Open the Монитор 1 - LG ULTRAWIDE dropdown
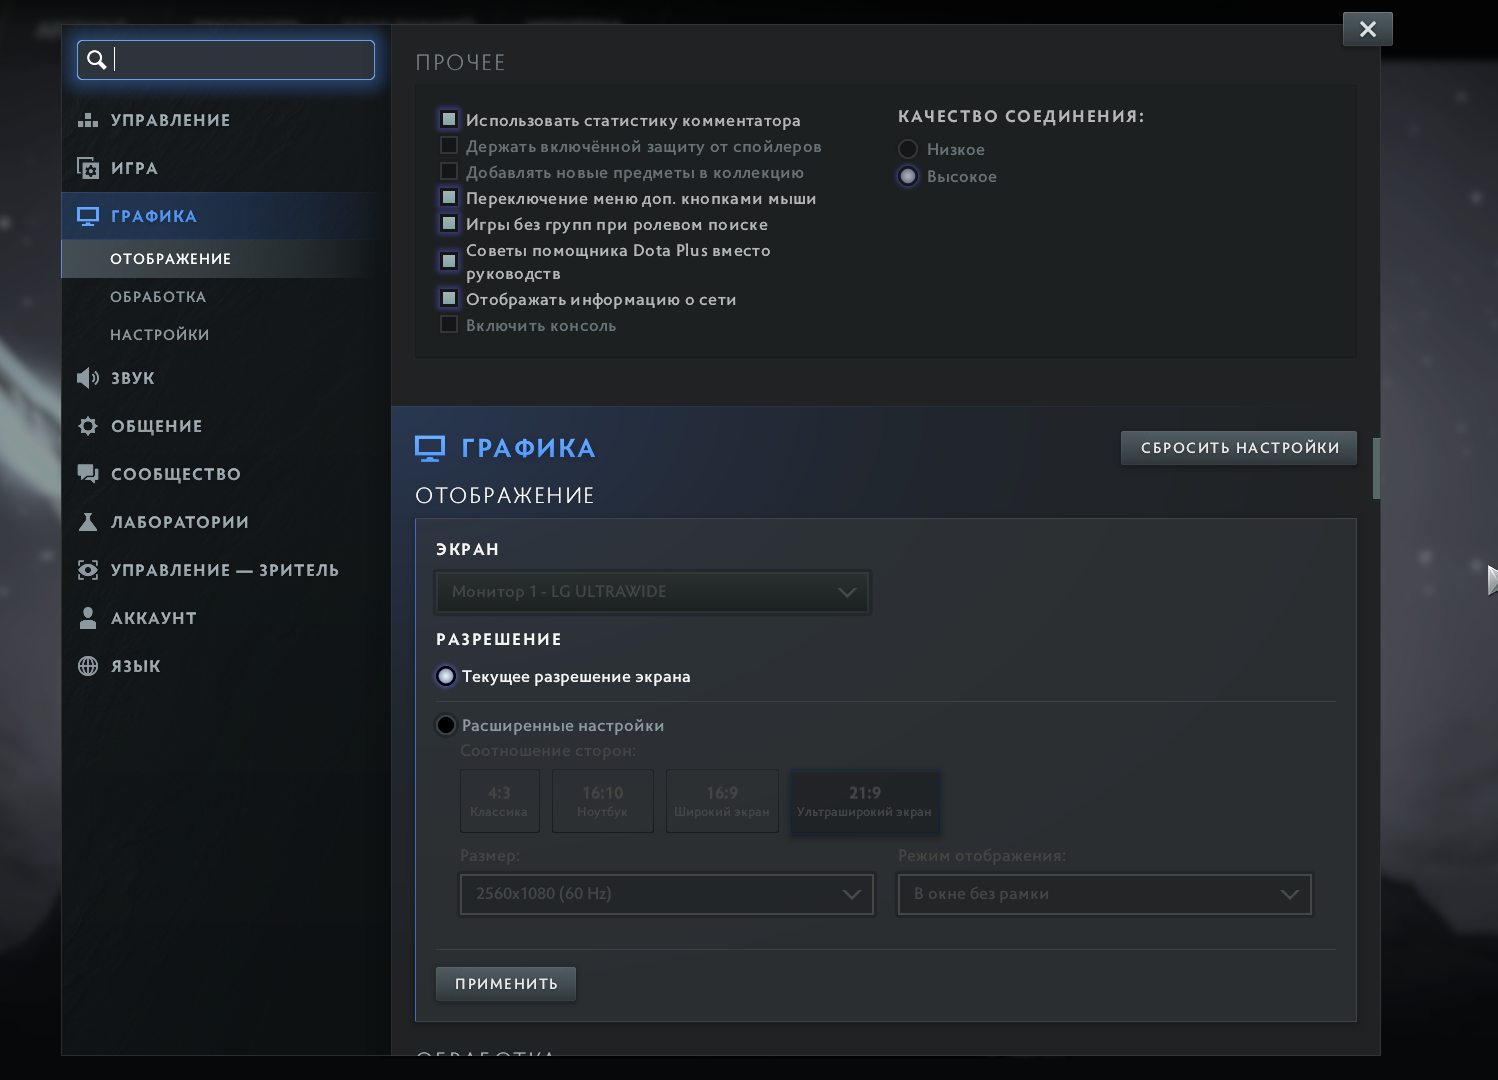 click(652, 592)
